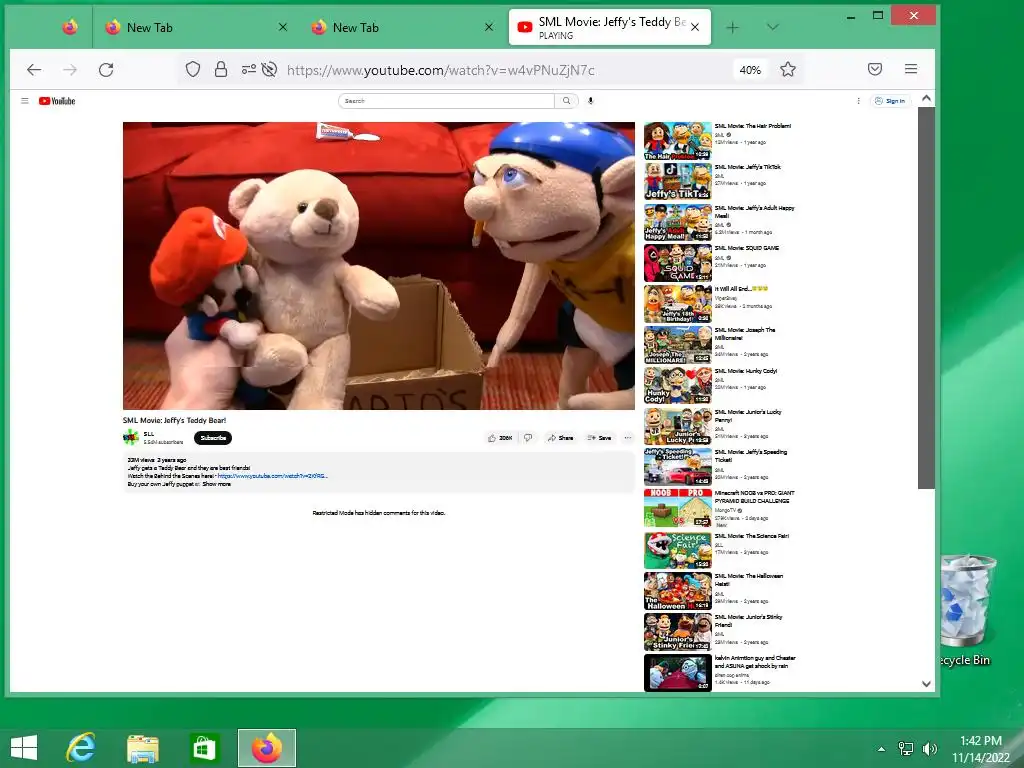Open Minecraft NOOB vs PRO video
Screen dimensions: 1024x768
click(x=677, y=507)
